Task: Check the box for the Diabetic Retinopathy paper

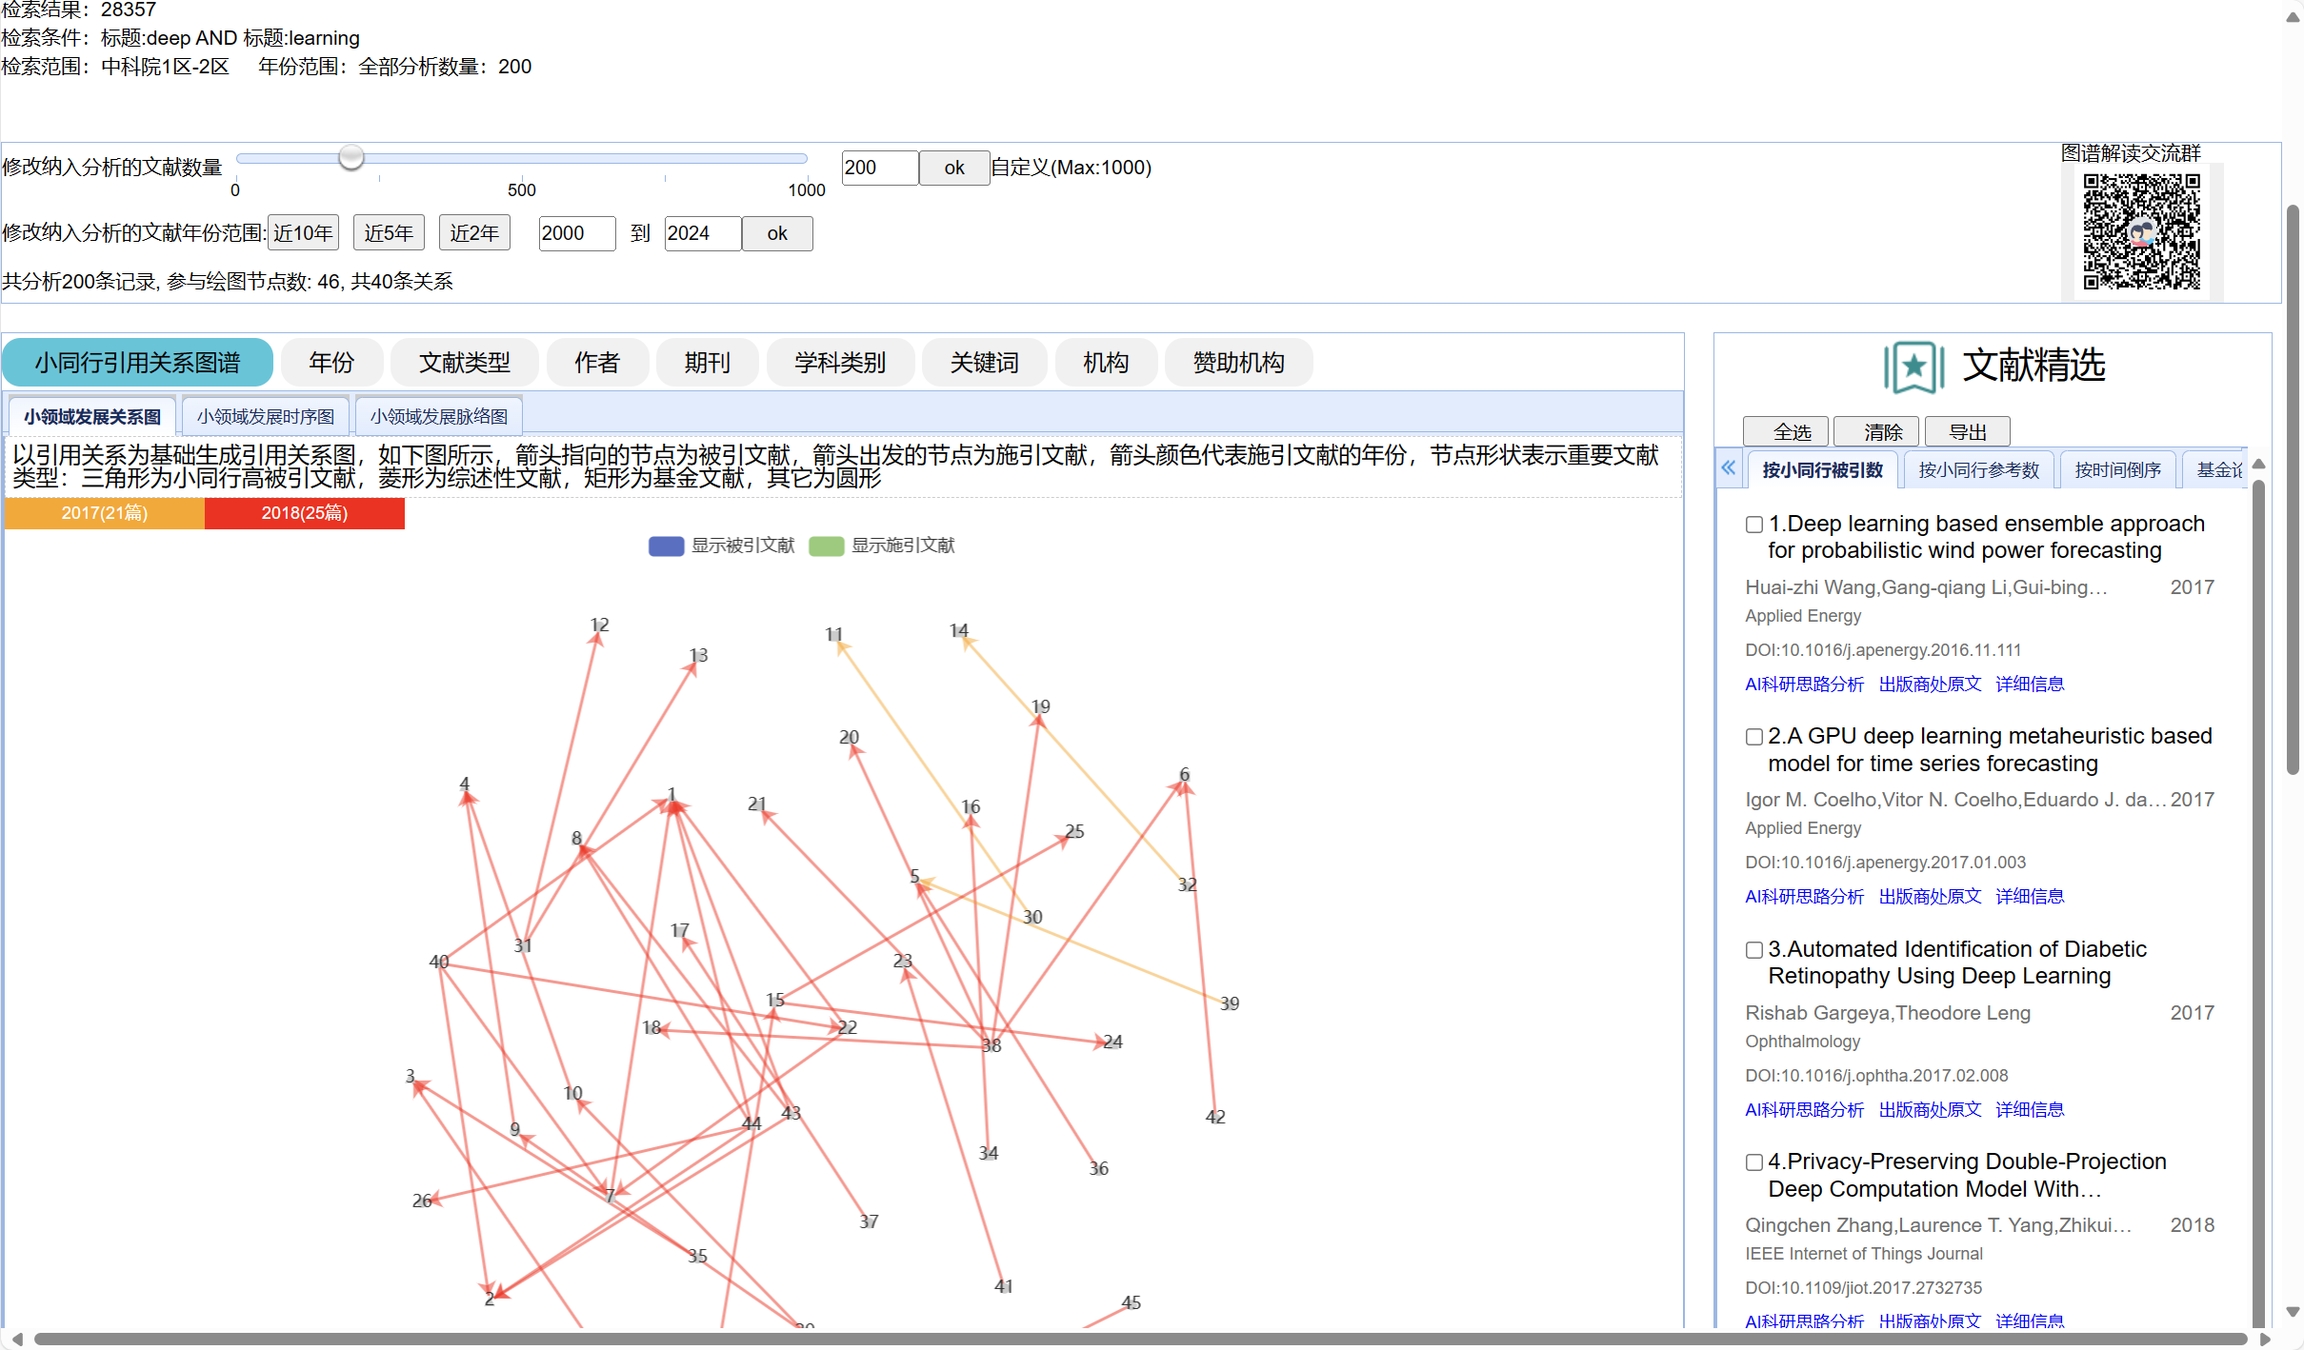Action: coord(1754,950)
